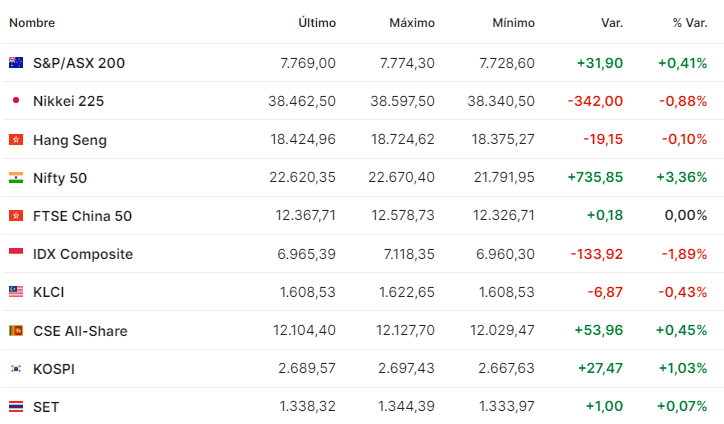Screen dimensions: 724x424
Task: Click the Hong Kong flag beside Hang Seng
Action: click(x=16, y=140)
